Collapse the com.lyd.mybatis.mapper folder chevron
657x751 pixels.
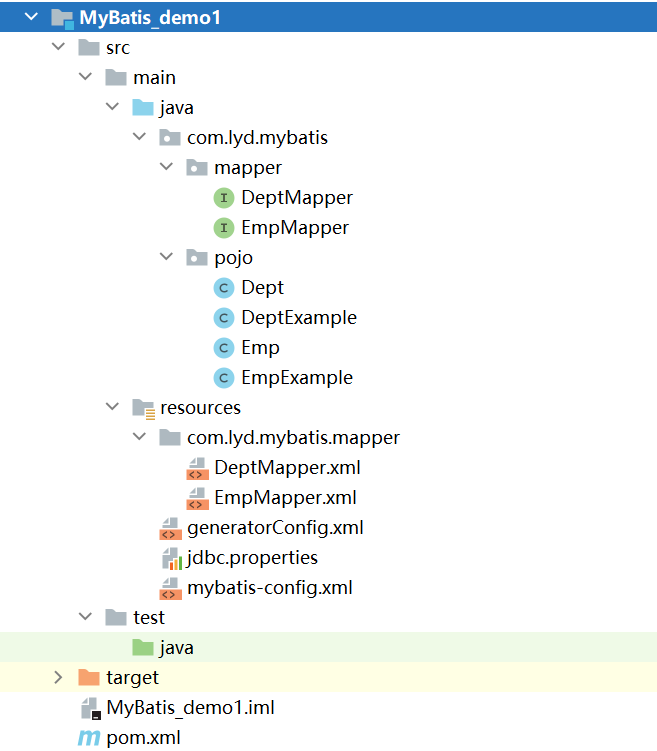tap(139, 436)
